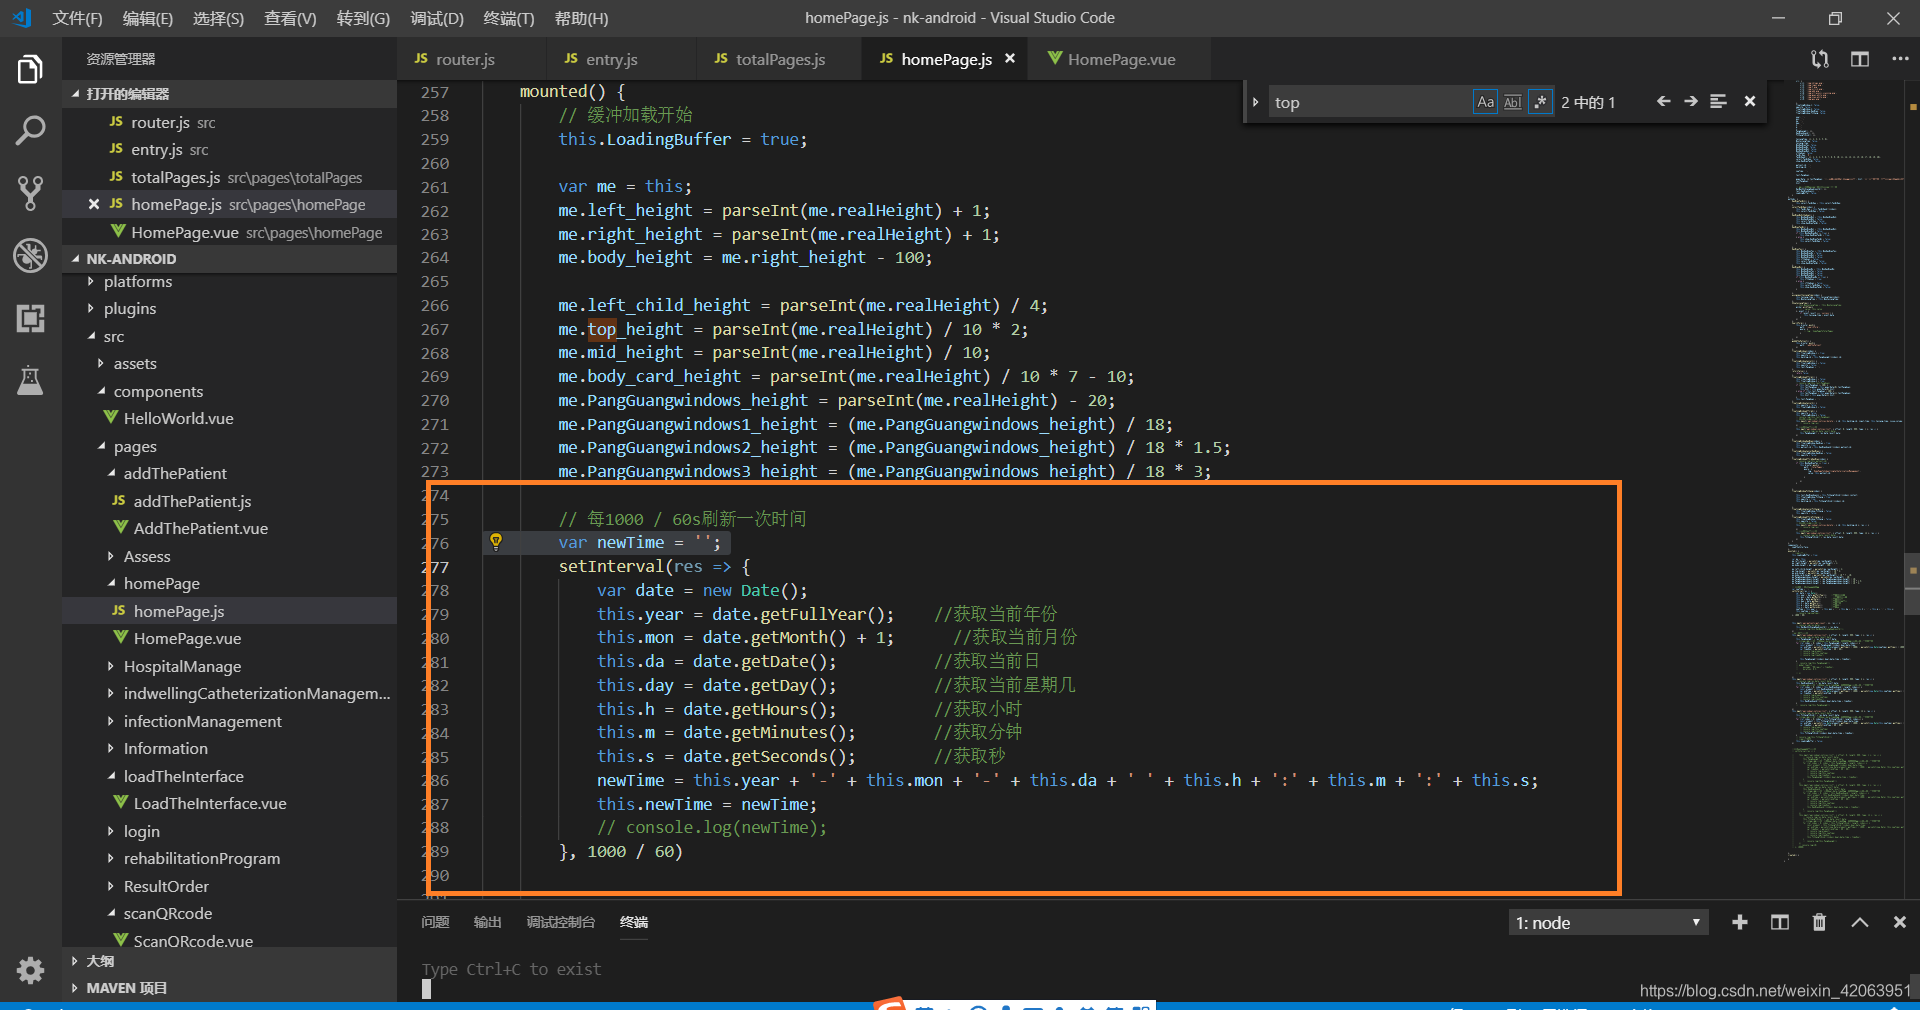Click the lightbulb code action on line 276
The width and height of the screenshot is (1920, 1010).
click(x=495, y=542)
